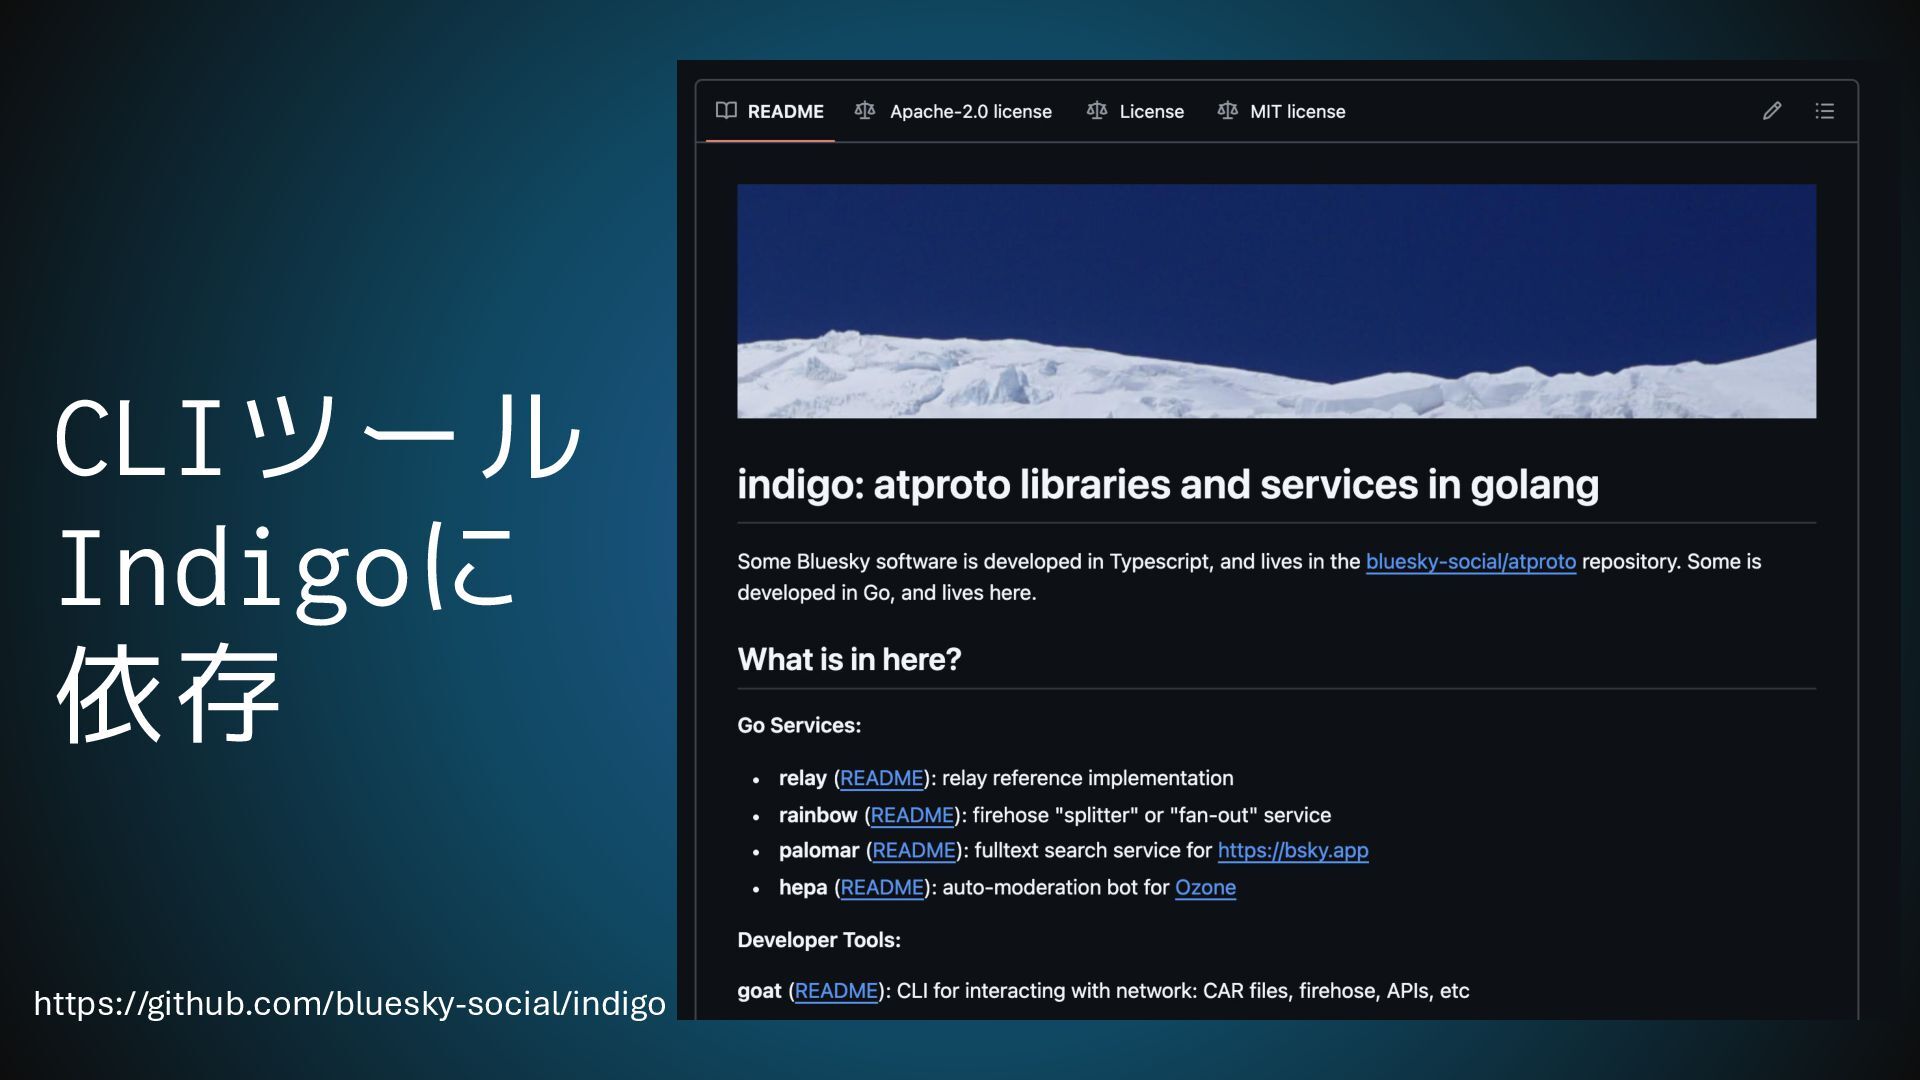Screen dimensions: 1920x1080
Task: Click the scale icon beside License tab
Action: [1096, 110]
